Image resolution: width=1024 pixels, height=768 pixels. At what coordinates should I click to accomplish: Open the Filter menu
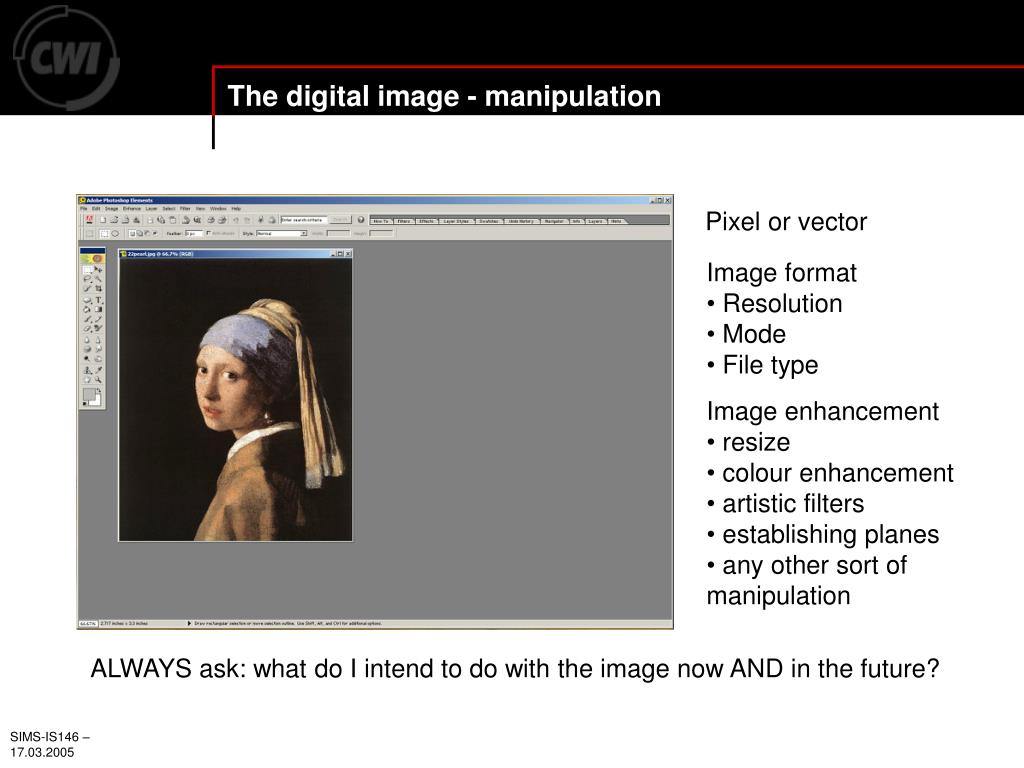coord(185,208)
